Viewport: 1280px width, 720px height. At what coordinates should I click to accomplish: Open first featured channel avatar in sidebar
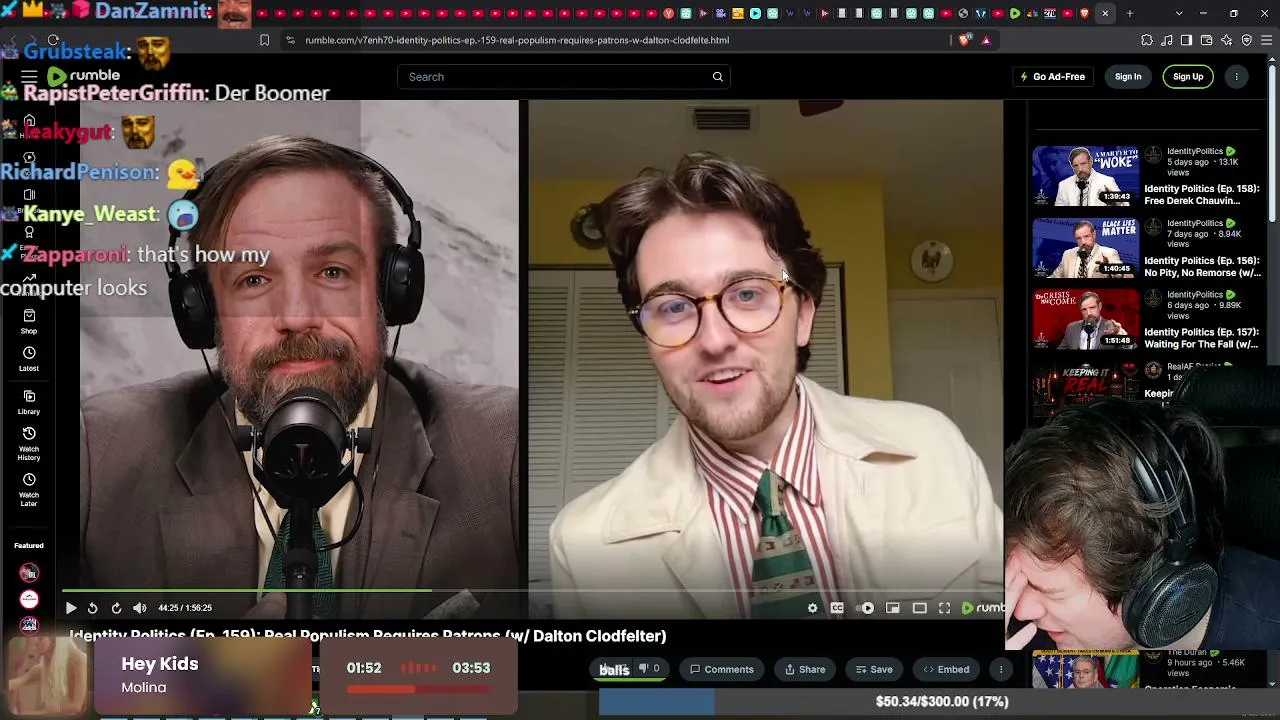(x=29, y=573)
